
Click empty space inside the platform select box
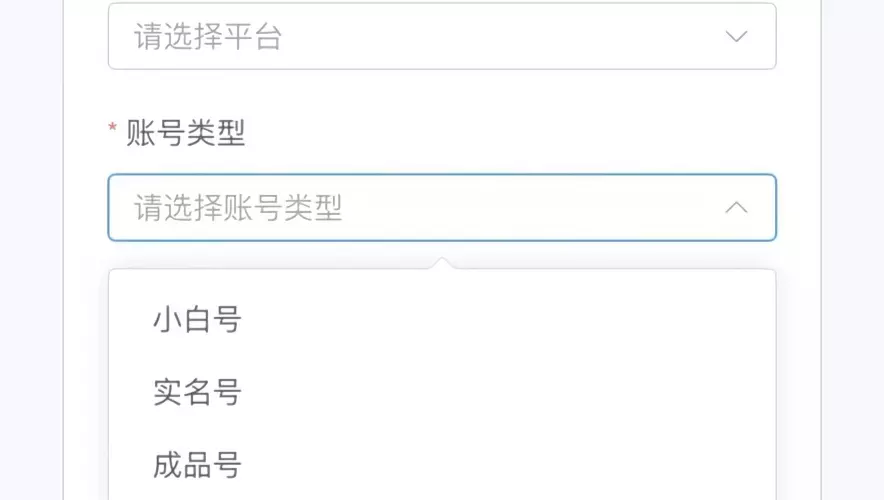click(x=500, y=37)
